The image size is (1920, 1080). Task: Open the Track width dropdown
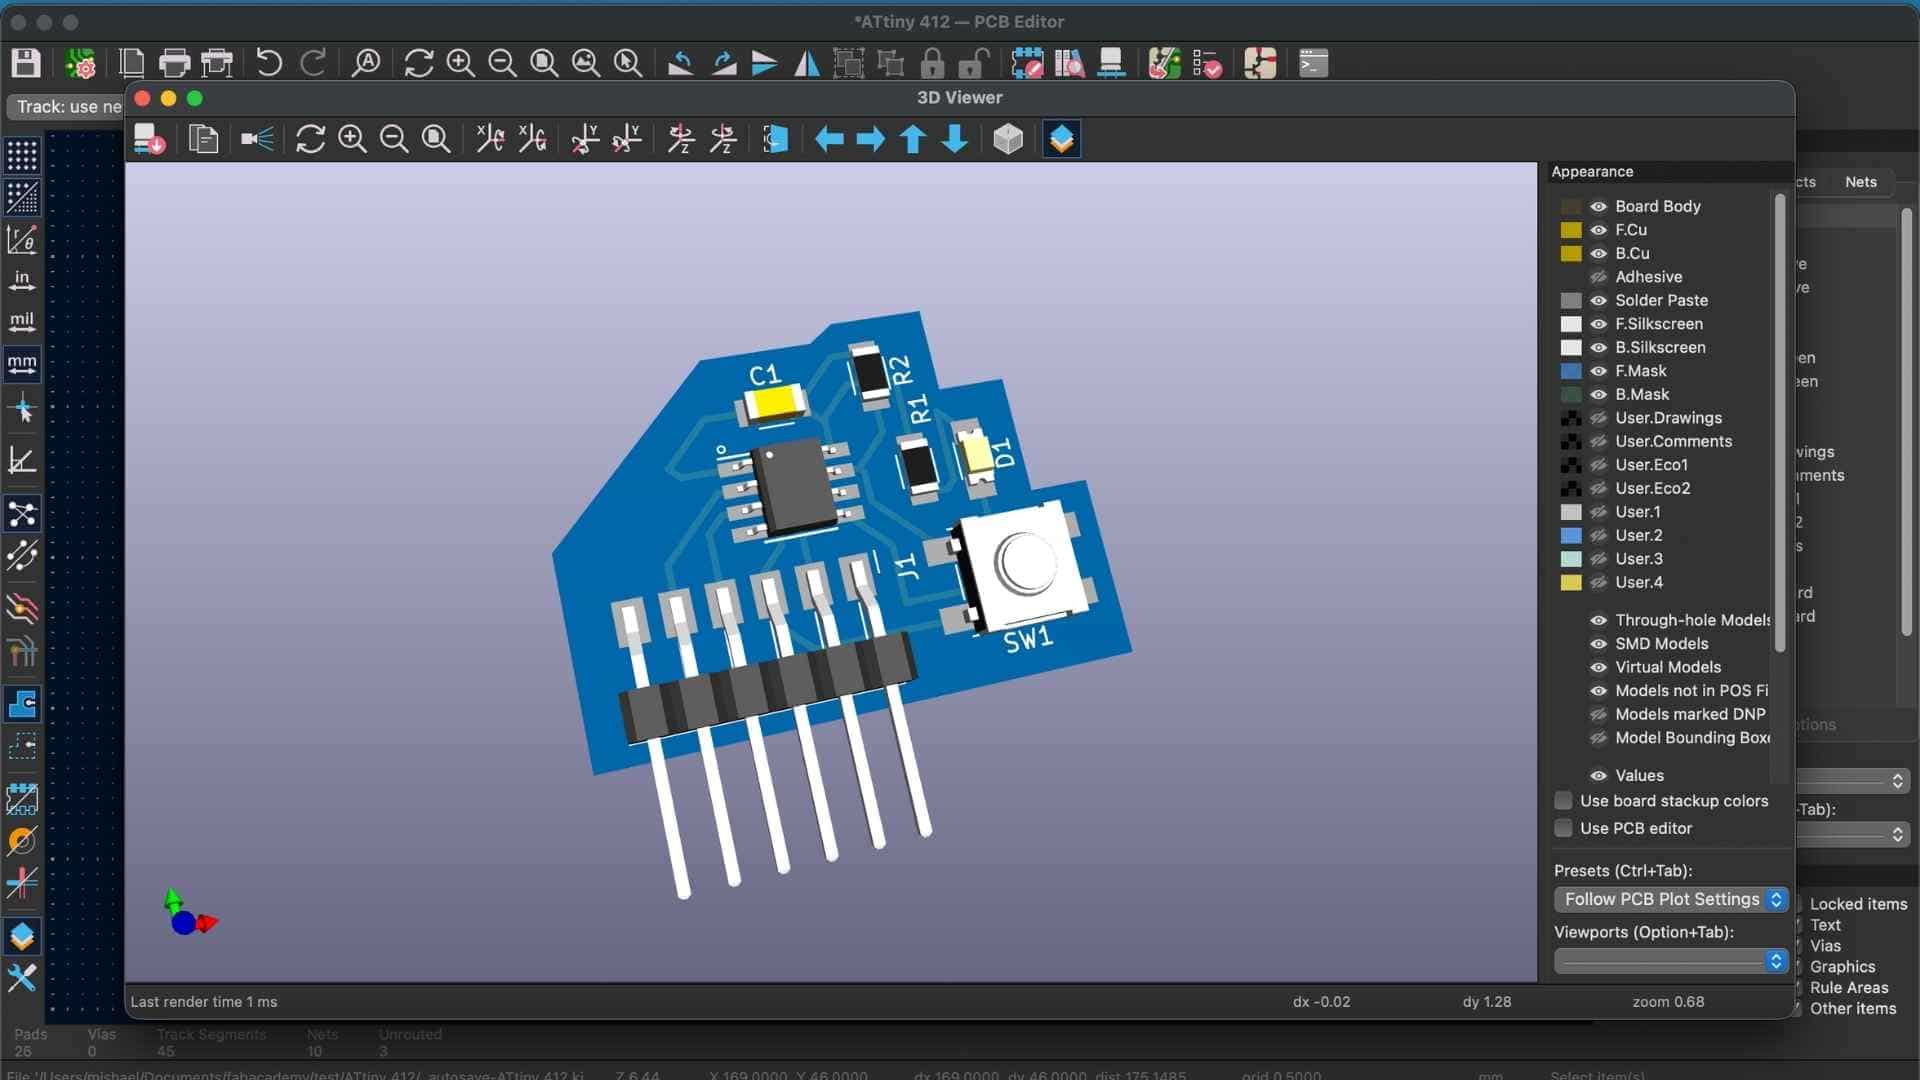click(x=66, y=107)
